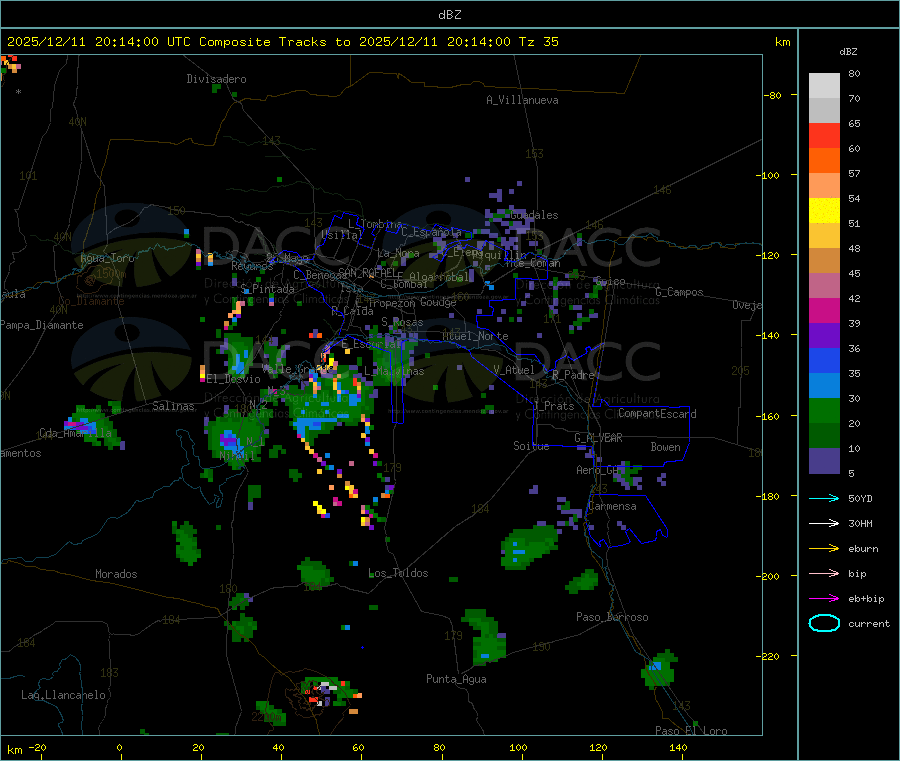Click the 'Atuel_Norte' map label
The image size is (900, 761).
pos(475,336)
